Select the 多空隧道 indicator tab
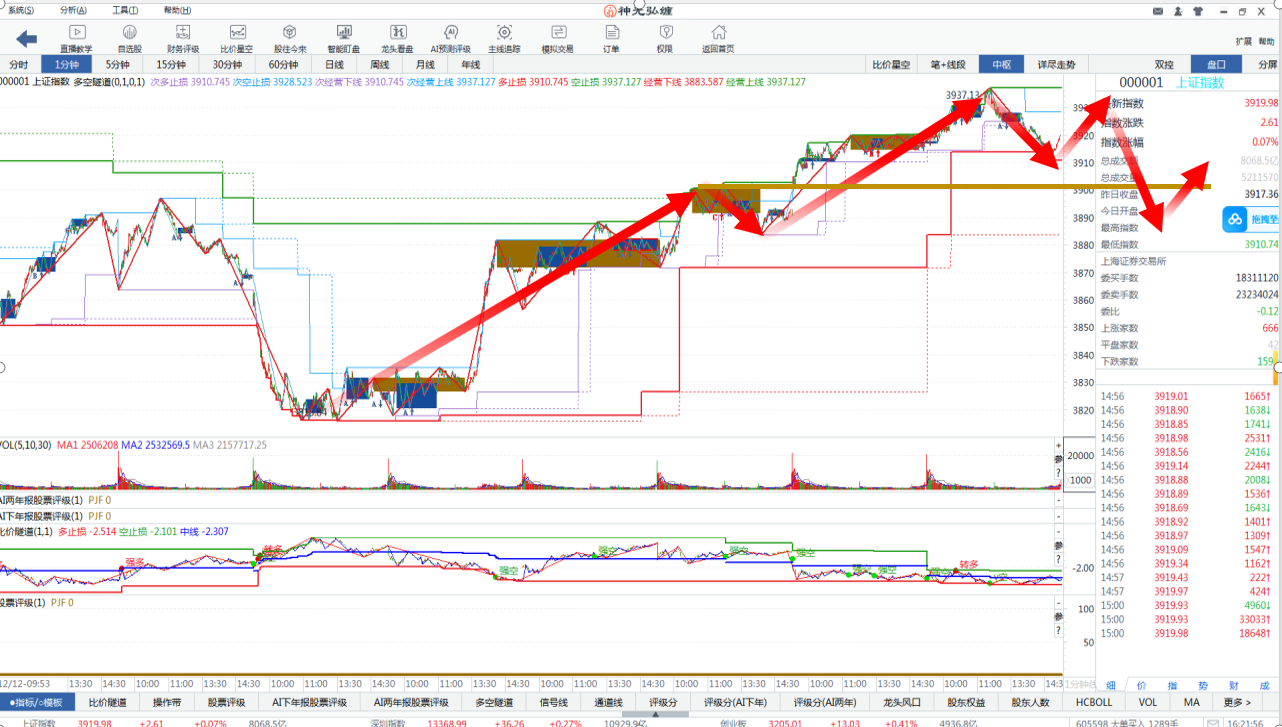The image size is (1282, 727). [492, 702]
